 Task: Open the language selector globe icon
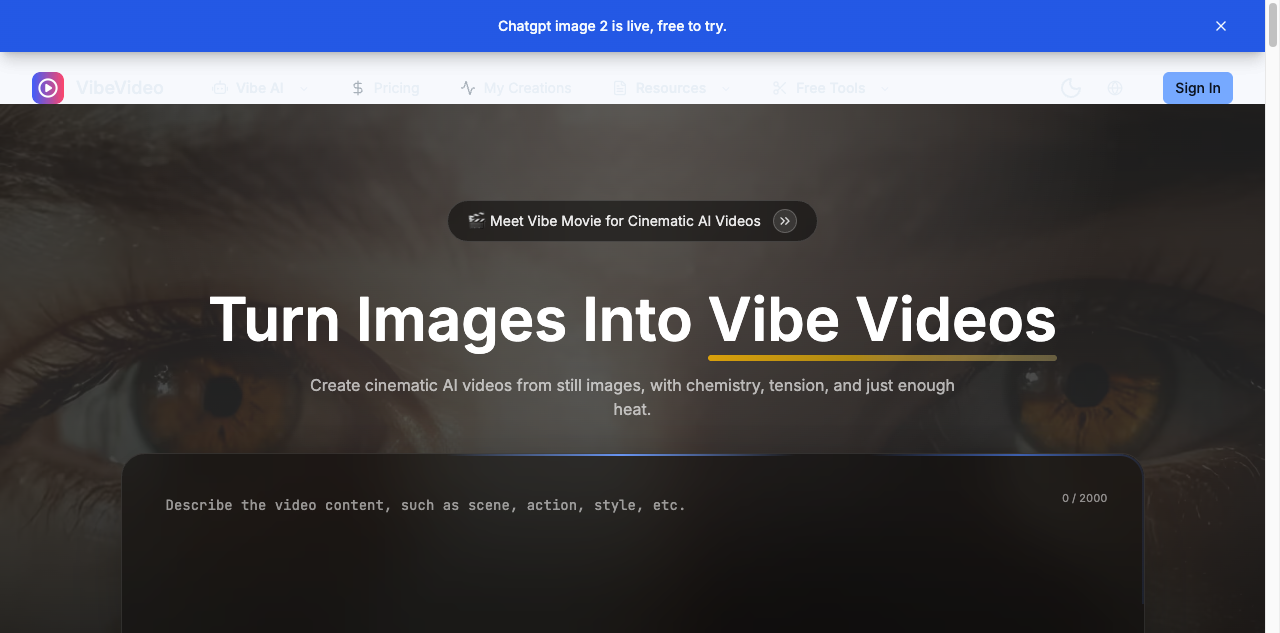(1115, 88)
